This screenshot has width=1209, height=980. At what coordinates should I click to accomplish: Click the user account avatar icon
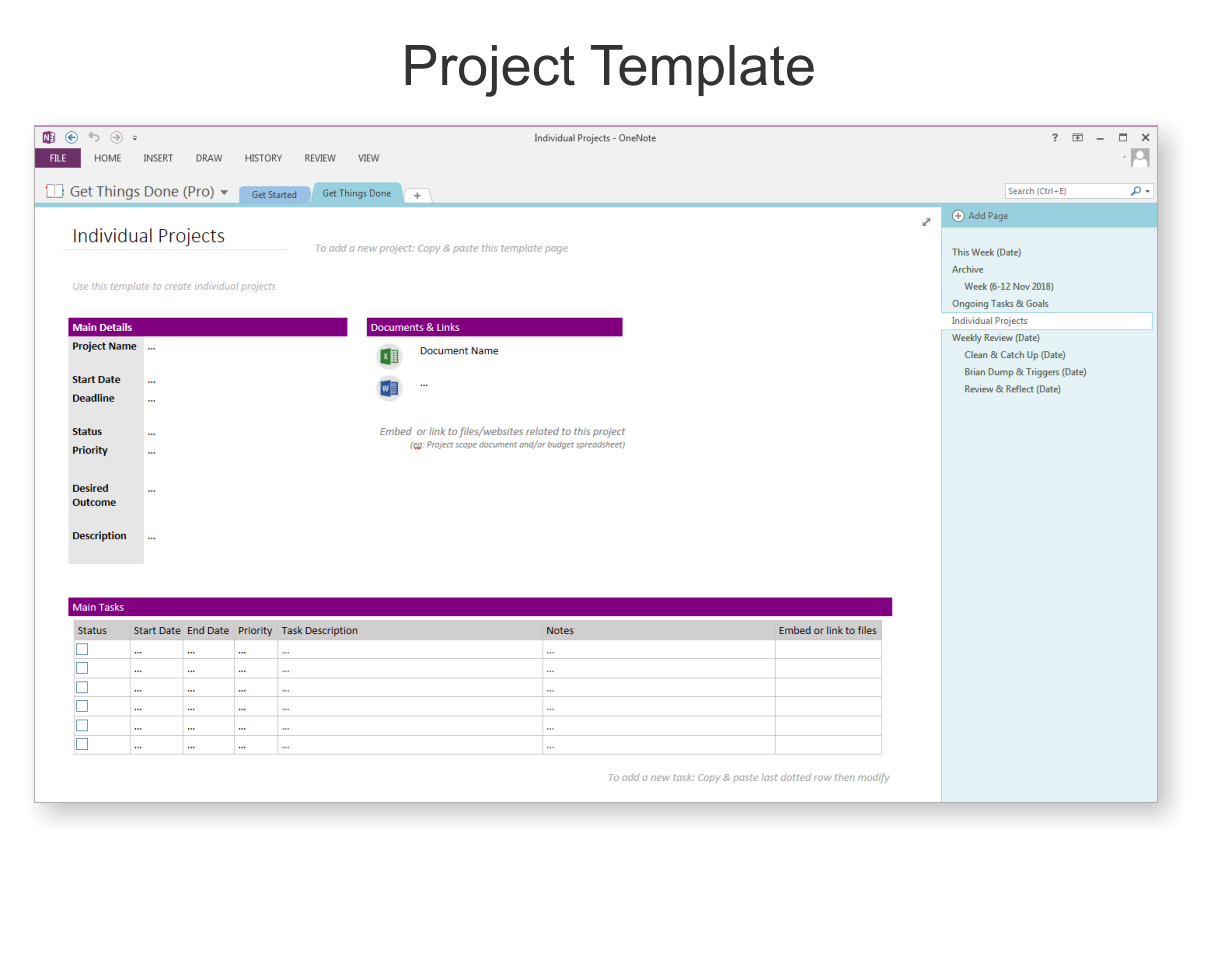[x=1140, y=158]
